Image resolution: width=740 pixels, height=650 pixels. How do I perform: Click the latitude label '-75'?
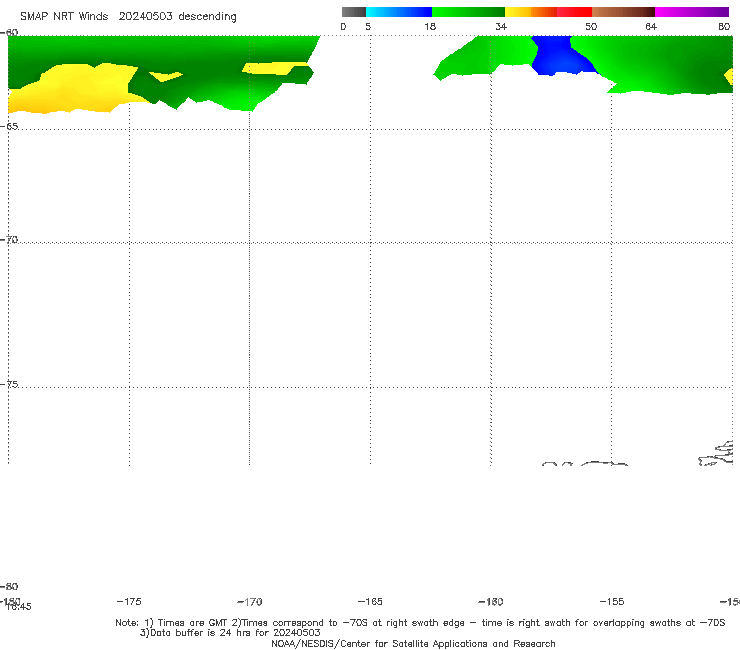coord(9,384)
